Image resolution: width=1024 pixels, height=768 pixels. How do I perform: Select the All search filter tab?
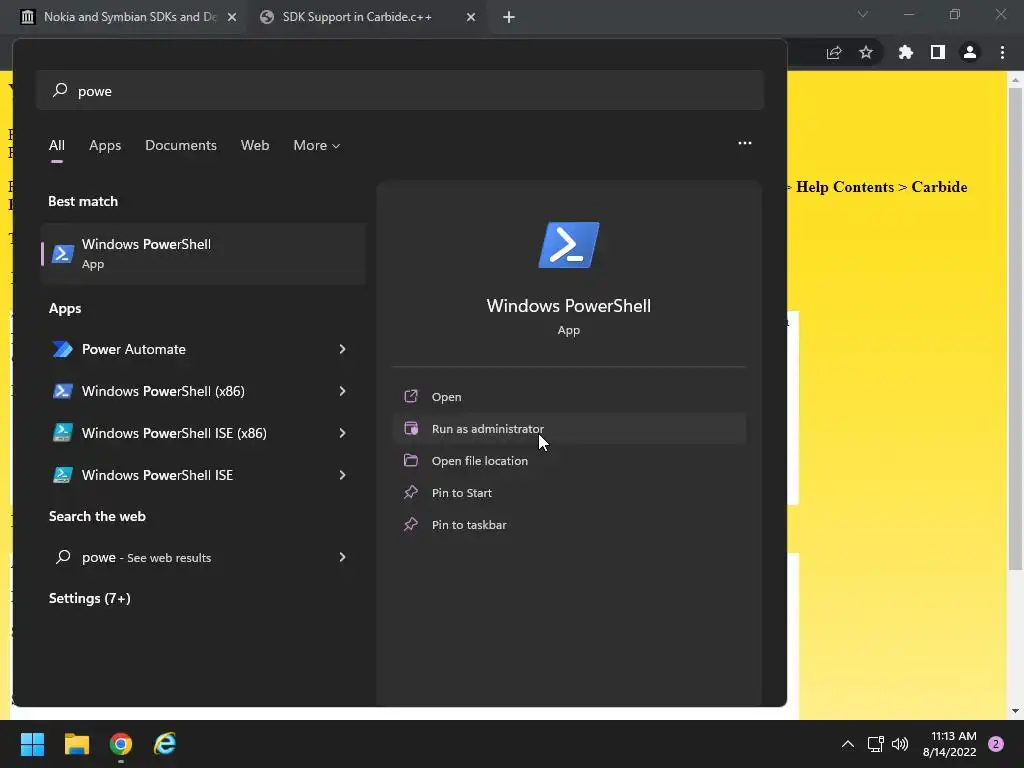(x=57, y=145)
